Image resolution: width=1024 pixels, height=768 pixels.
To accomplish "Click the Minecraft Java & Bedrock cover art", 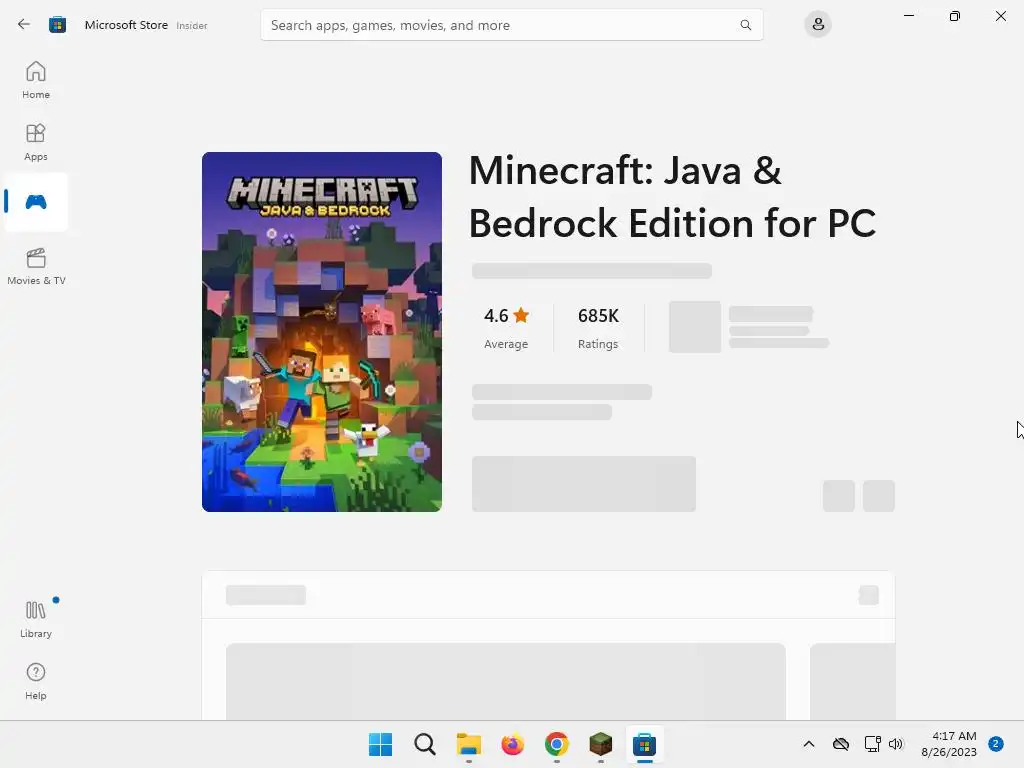I will [322, 332].
